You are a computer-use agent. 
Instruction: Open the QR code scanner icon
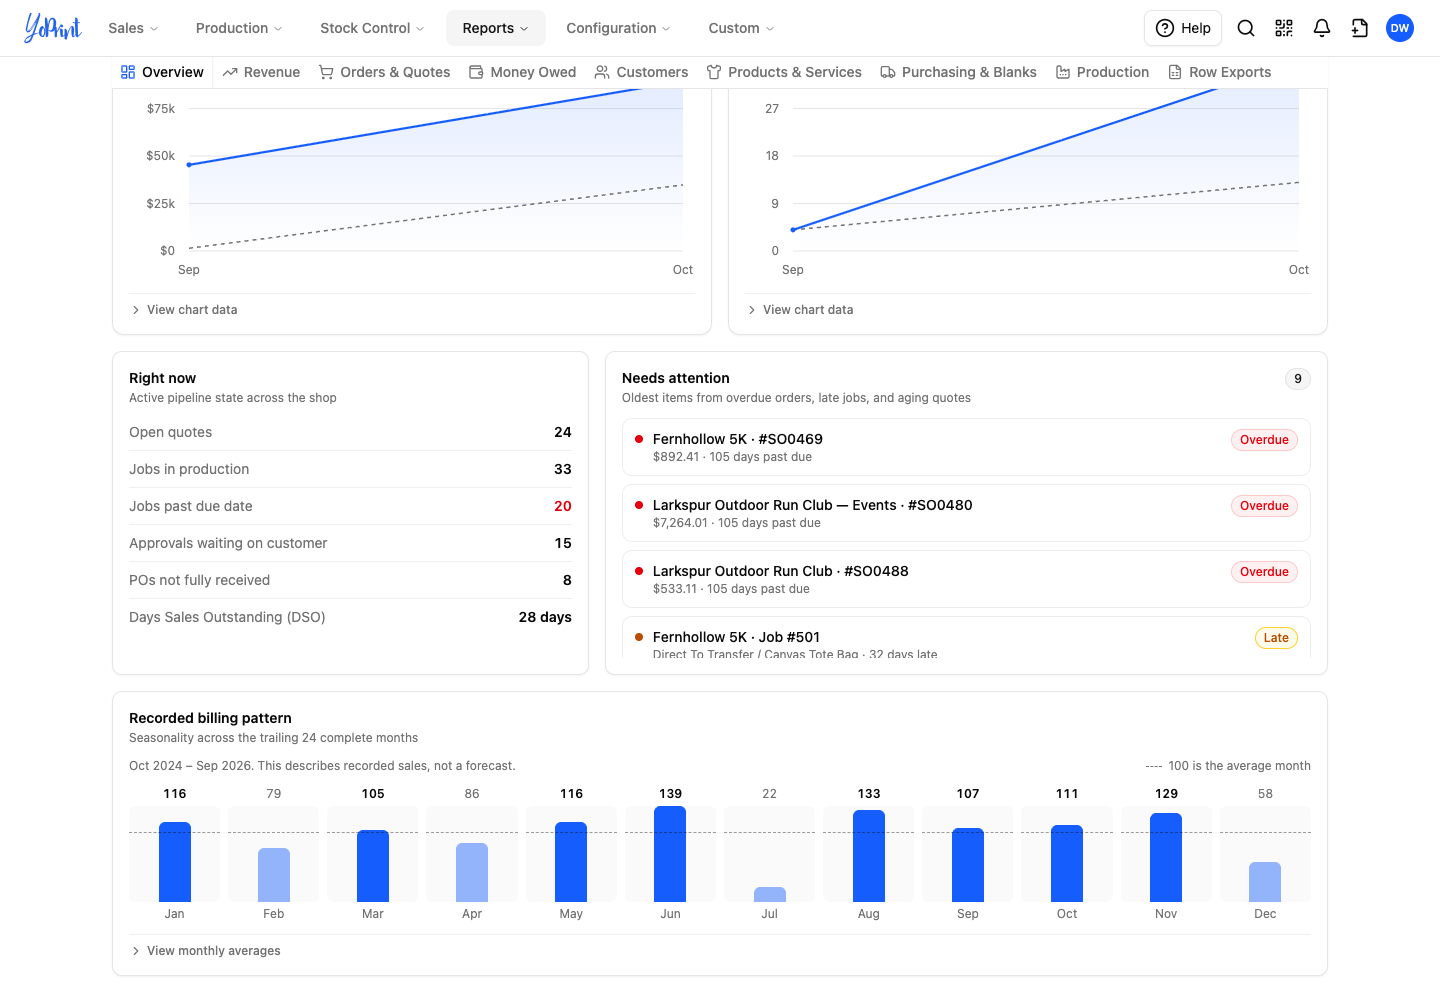coord(1284,28)
